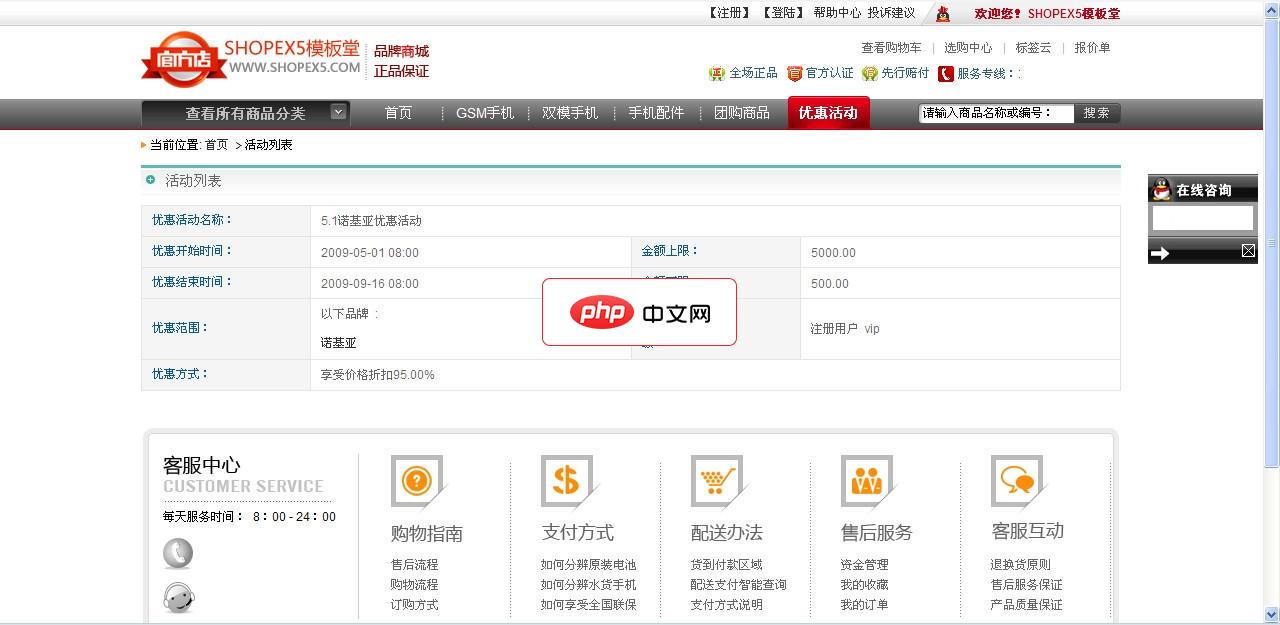Click the 全场正品 badge icon
This screenshot has width=1280, height=625.
(x=717, y=72)
